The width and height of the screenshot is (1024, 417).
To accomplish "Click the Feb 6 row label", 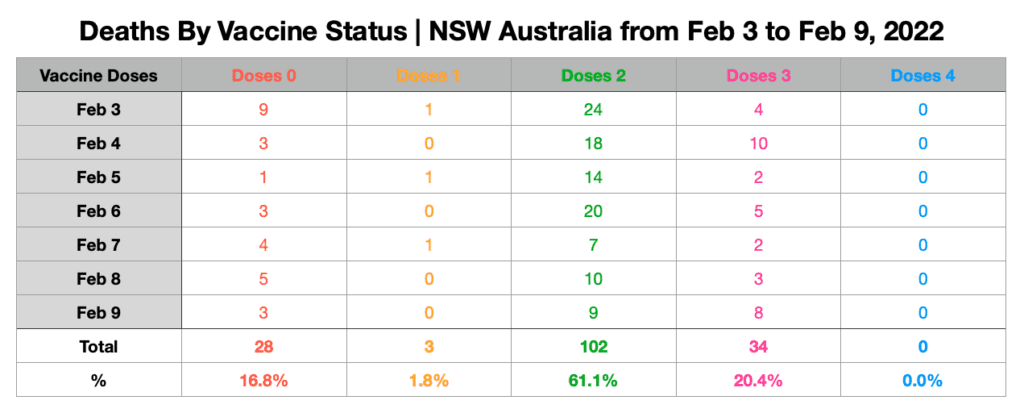I will coord(99,211).
